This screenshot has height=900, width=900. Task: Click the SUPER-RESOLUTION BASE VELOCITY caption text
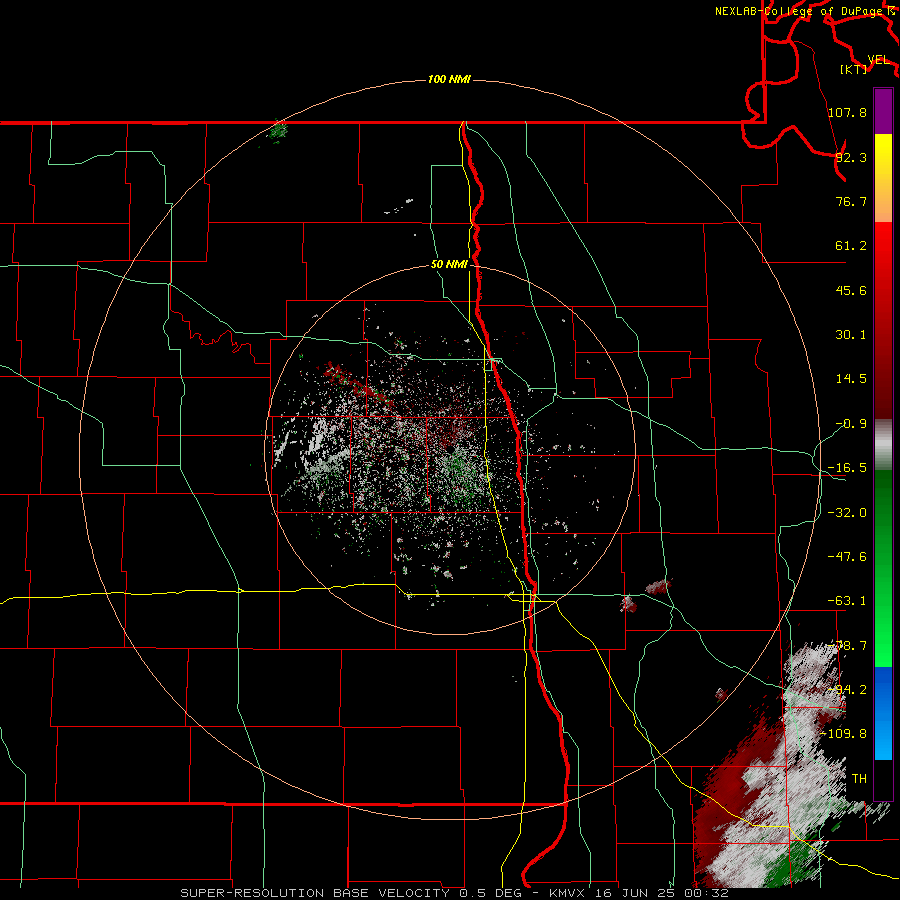pos(315,893)
